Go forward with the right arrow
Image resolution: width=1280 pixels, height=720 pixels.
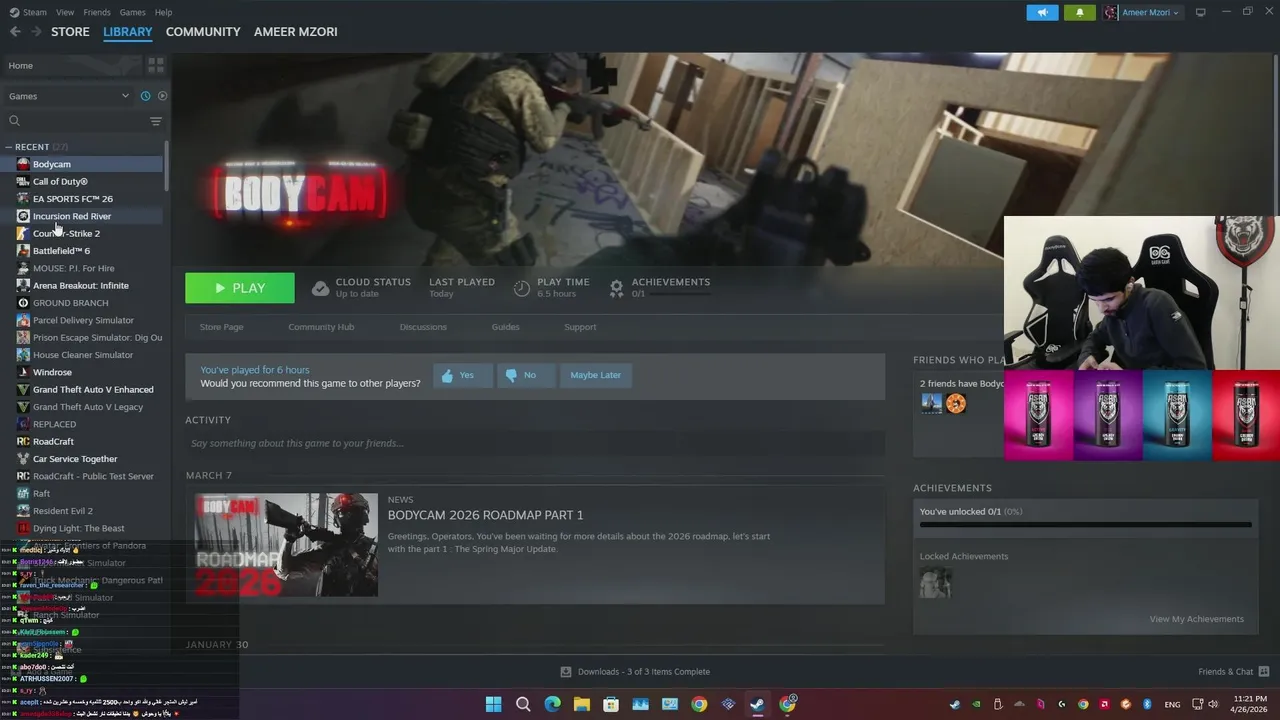[x=37, y=32]
